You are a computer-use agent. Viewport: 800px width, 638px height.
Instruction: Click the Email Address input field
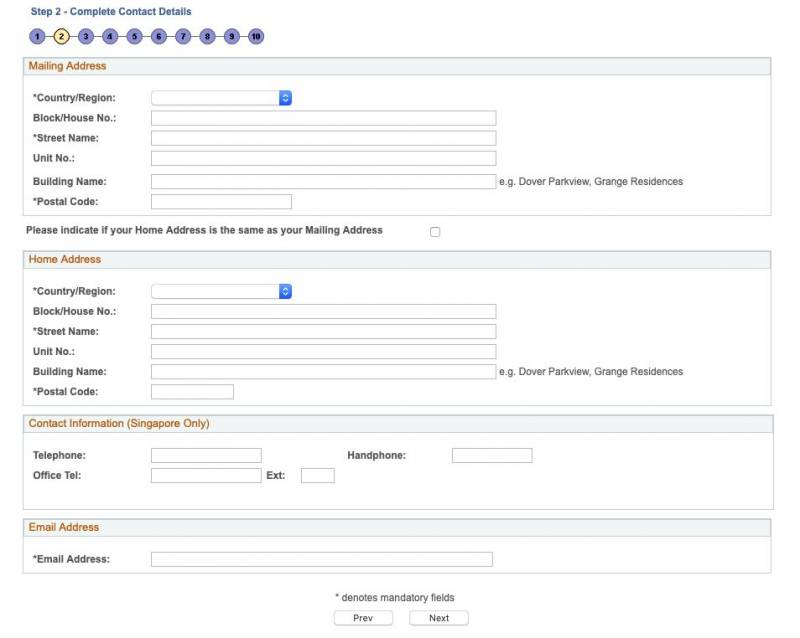321,559
